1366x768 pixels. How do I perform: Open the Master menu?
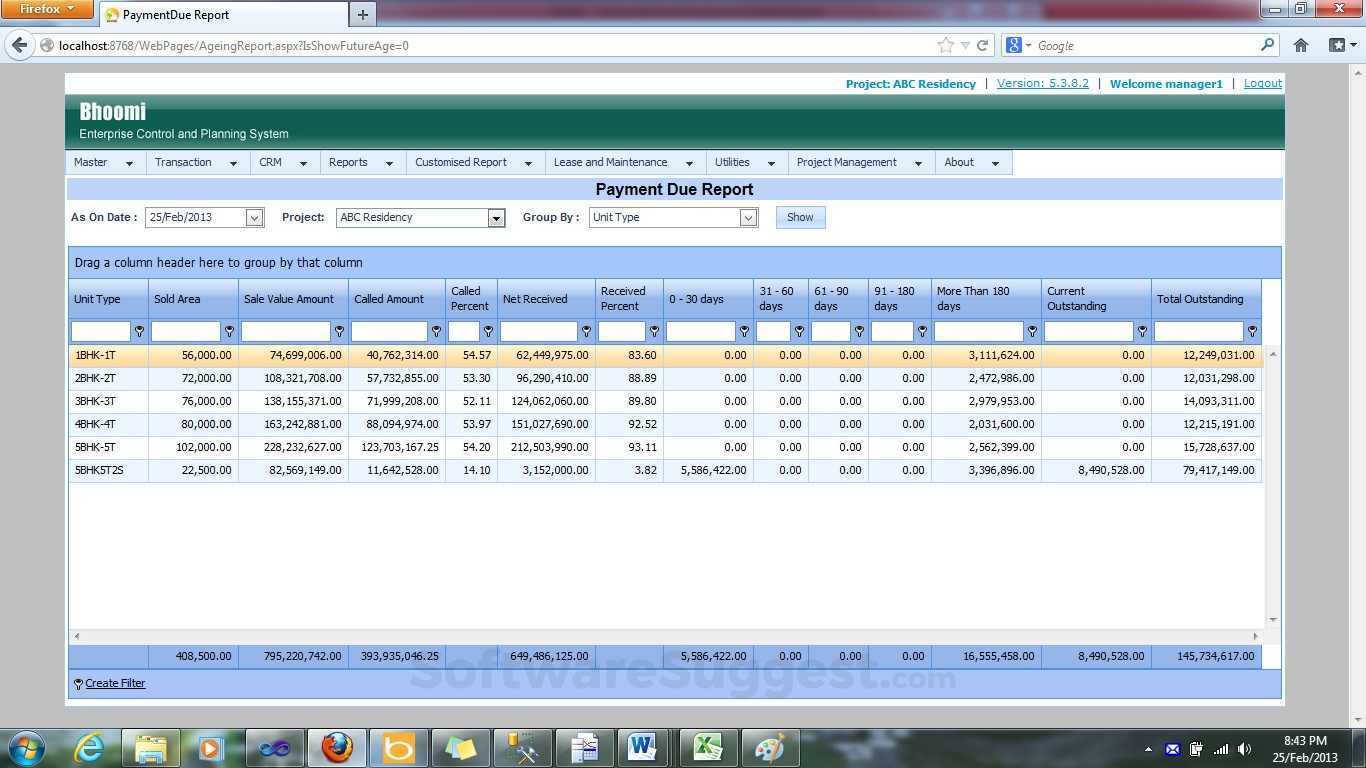coord(105,162)
